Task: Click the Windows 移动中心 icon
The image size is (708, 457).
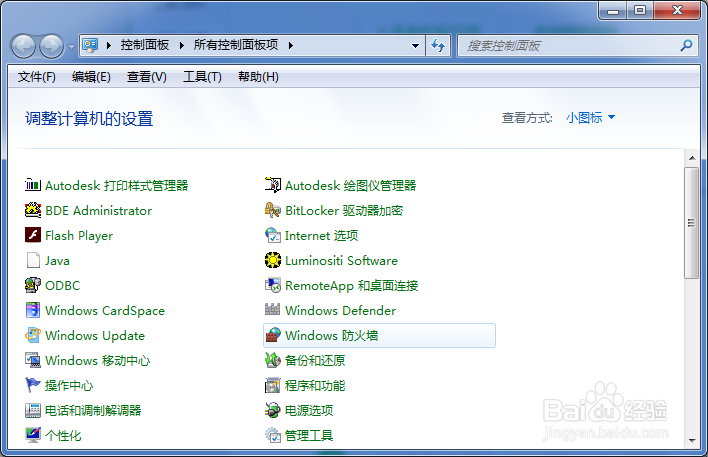Action: coord(33,360)
